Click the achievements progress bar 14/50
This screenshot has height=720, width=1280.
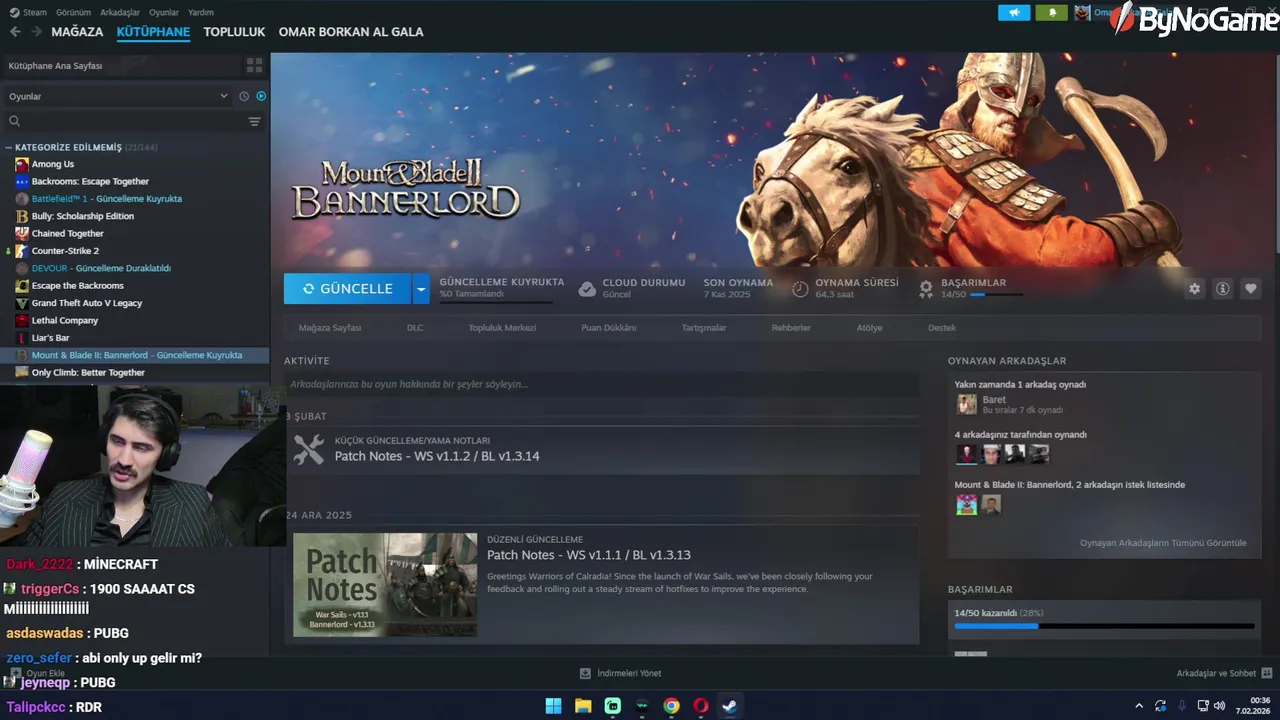pyautogui.click(x=1105, y=626)
